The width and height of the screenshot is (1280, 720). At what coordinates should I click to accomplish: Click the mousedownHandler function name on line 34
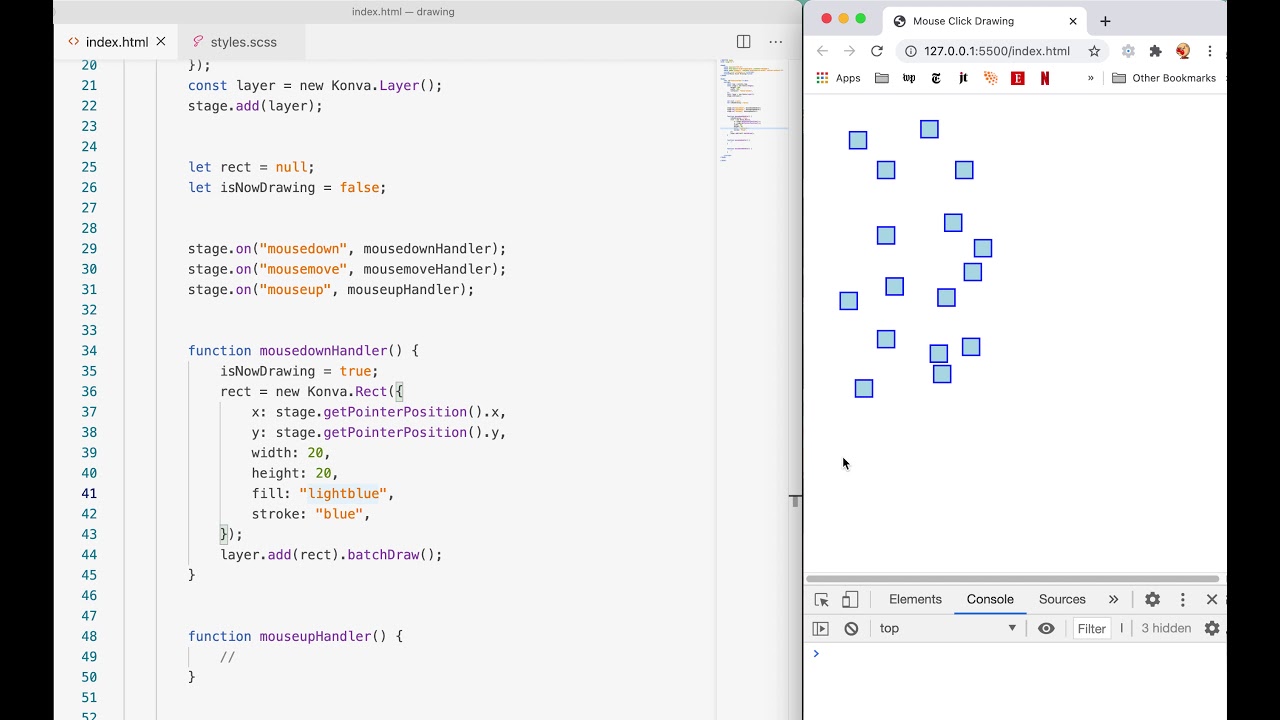[323, 351]
